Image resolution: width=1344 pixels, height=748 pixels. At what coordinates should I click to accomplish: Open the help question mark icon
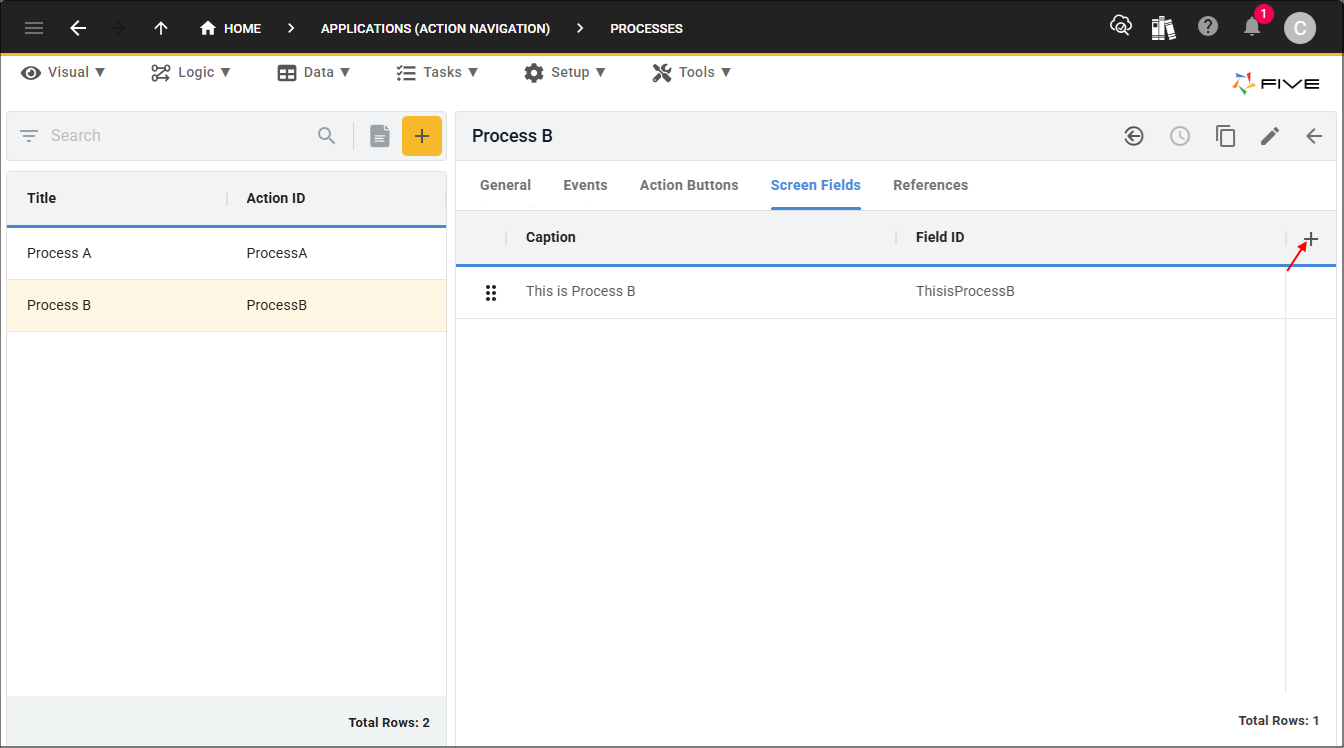1208,27
